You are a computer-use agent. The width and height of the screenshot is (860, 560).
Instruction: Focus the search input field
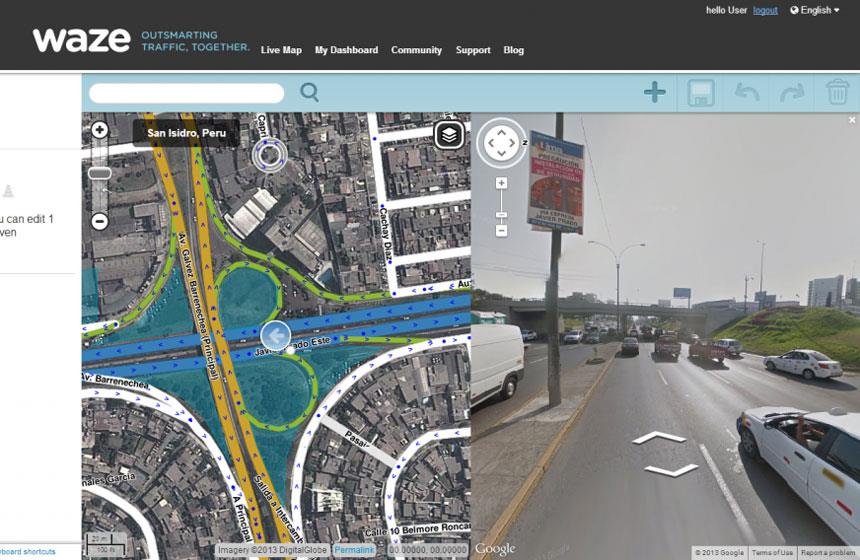click(187, 93)
